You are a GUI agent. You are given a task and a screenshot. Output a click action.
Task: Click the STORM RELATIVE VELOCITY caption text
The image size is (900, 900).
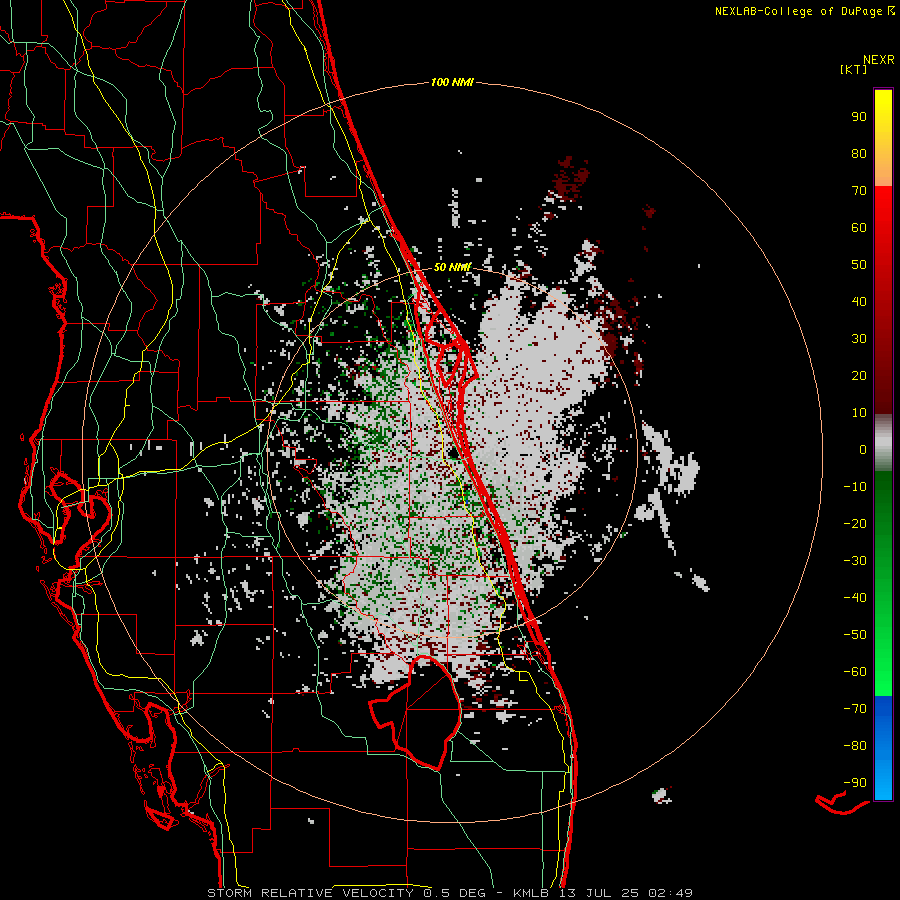click(310, 893)
